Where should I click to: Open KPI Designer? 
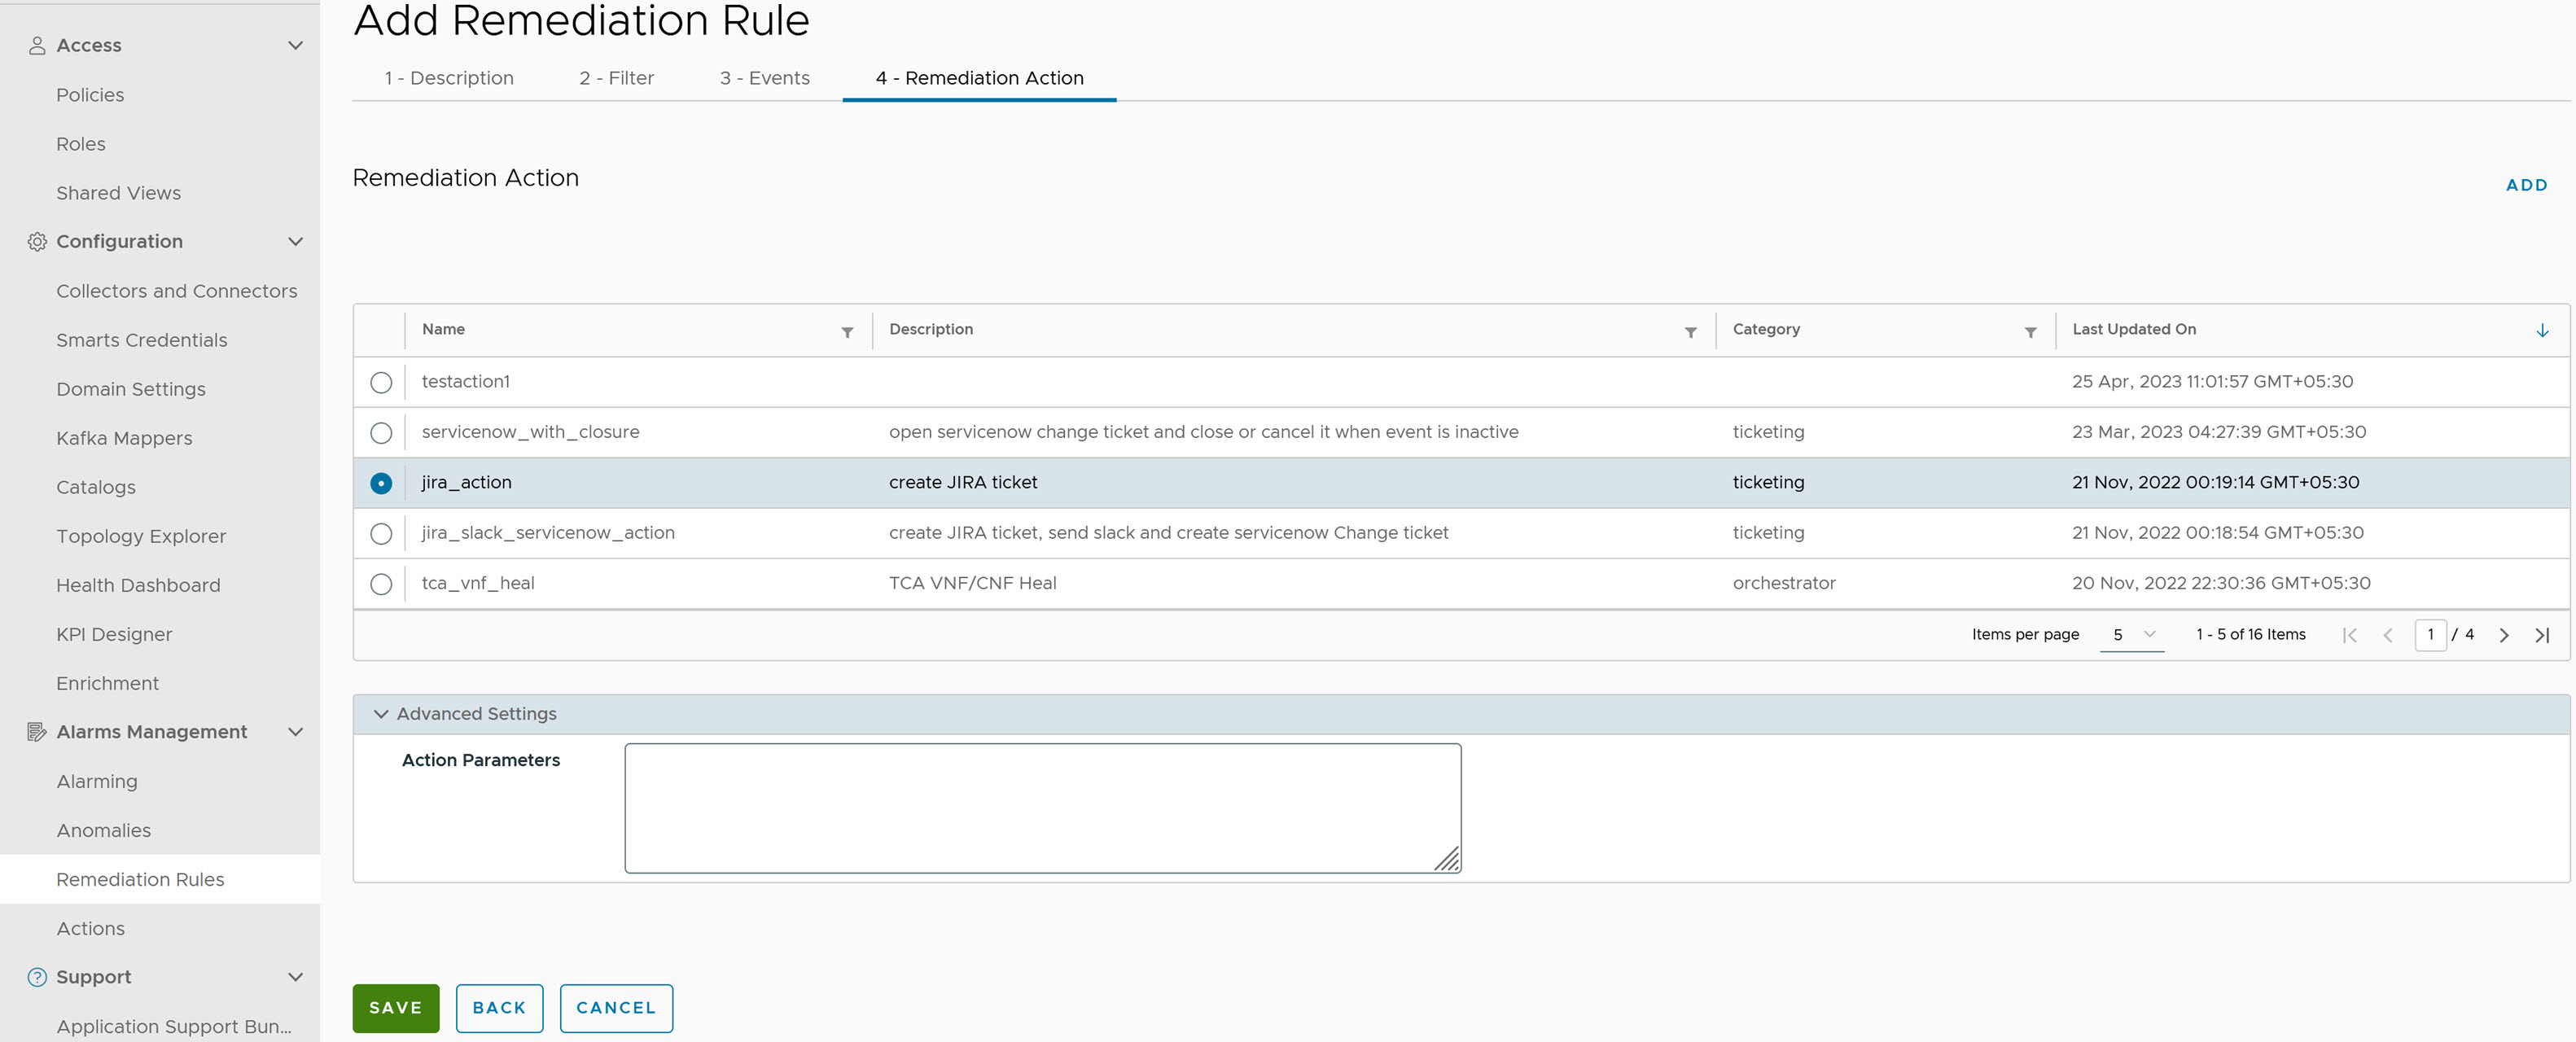coord(114,634)
